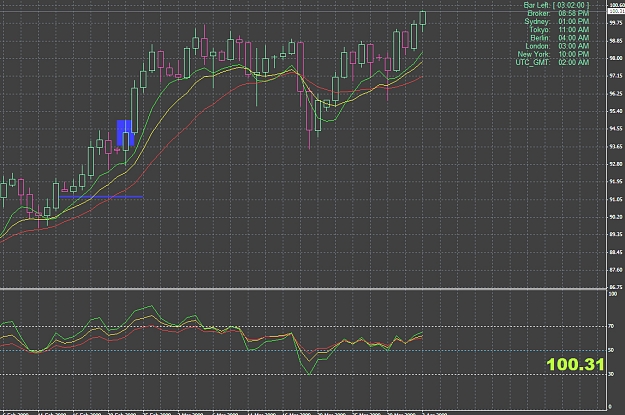Click the 99.75 price axis label

pyautogui.click(x=616, y=23)
